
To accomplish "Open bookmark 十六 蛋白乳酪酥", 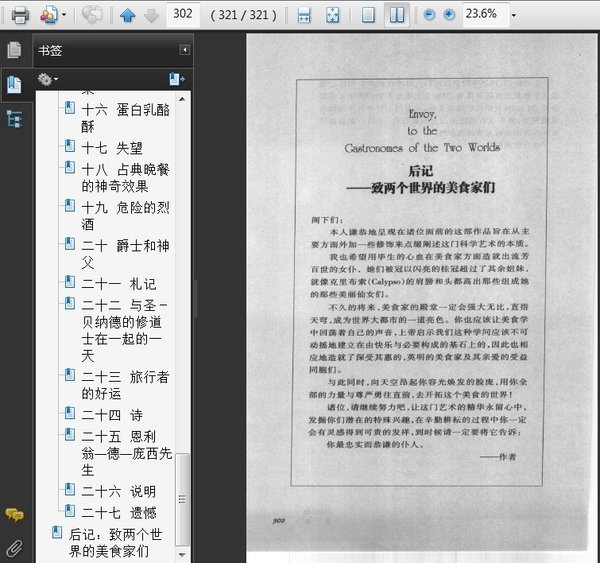I will 125,118.
